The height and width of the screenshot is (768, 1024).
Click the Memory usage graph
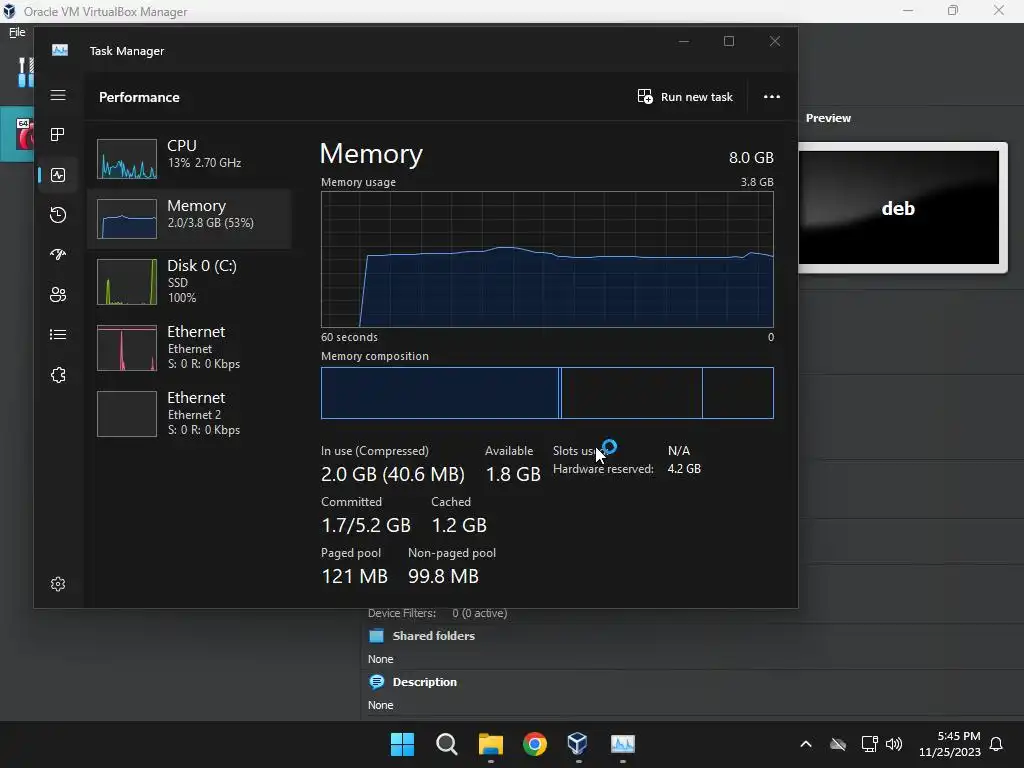point(547,259)
